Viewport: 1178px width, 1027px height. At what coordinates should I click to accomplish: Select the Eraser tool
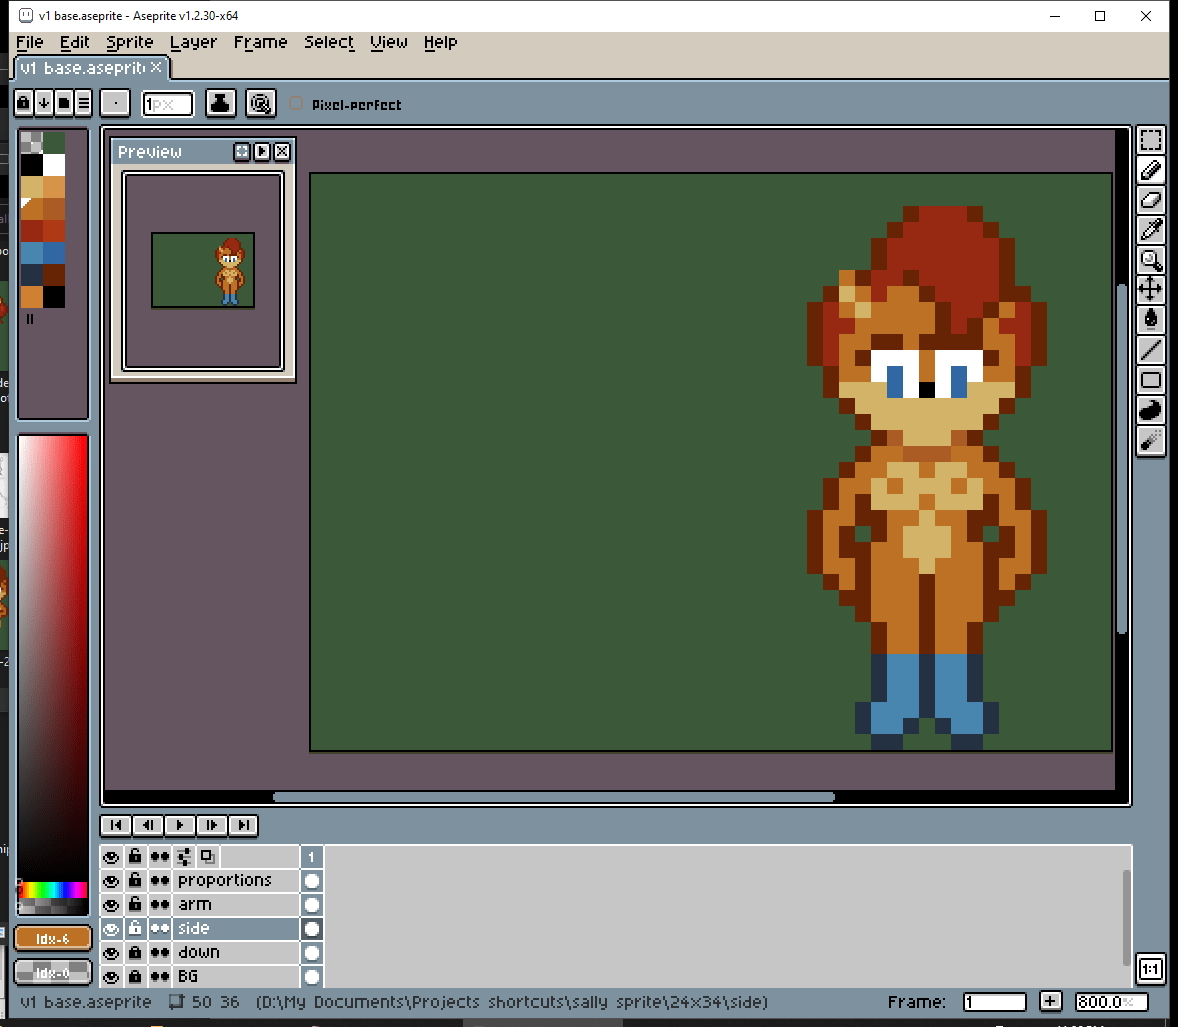(x=1151, y=200)
